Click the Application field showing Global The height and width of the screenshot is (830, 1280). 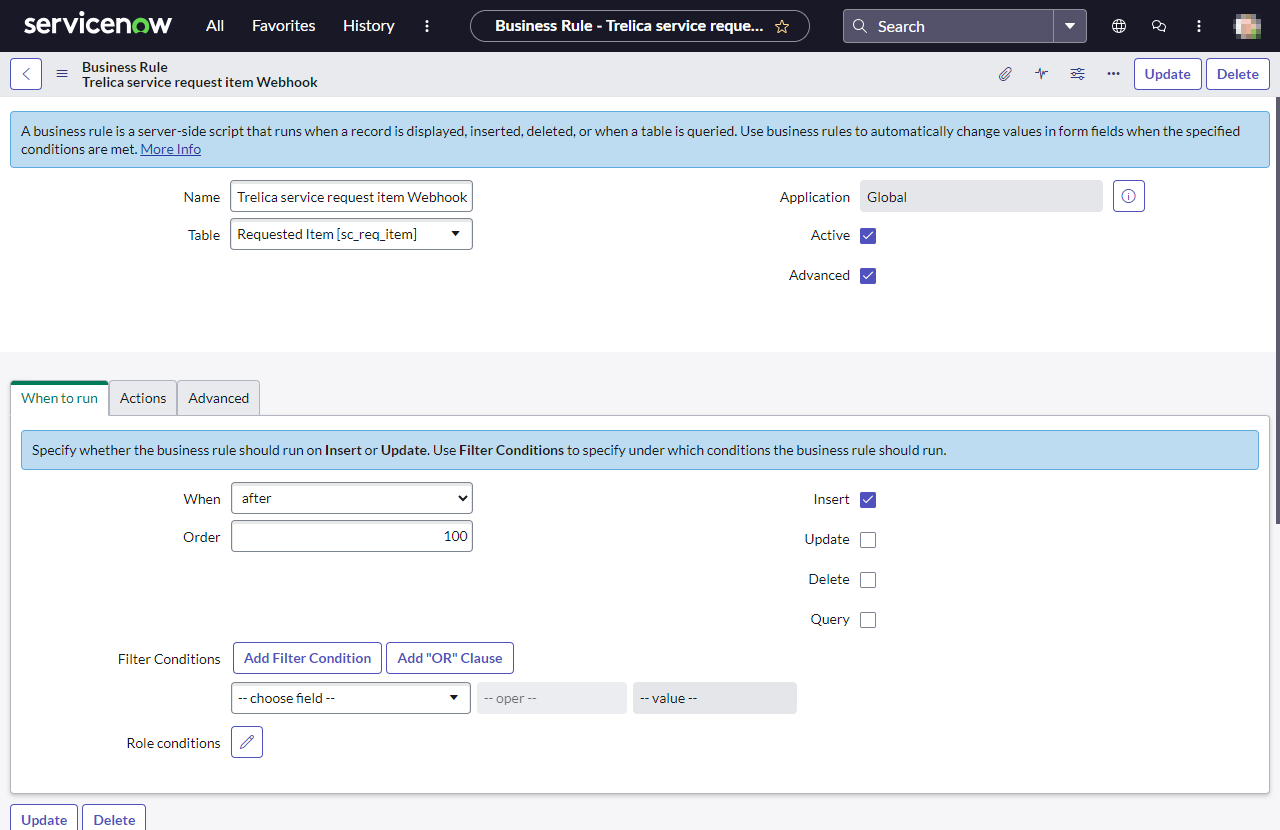(x=981, y=197)
